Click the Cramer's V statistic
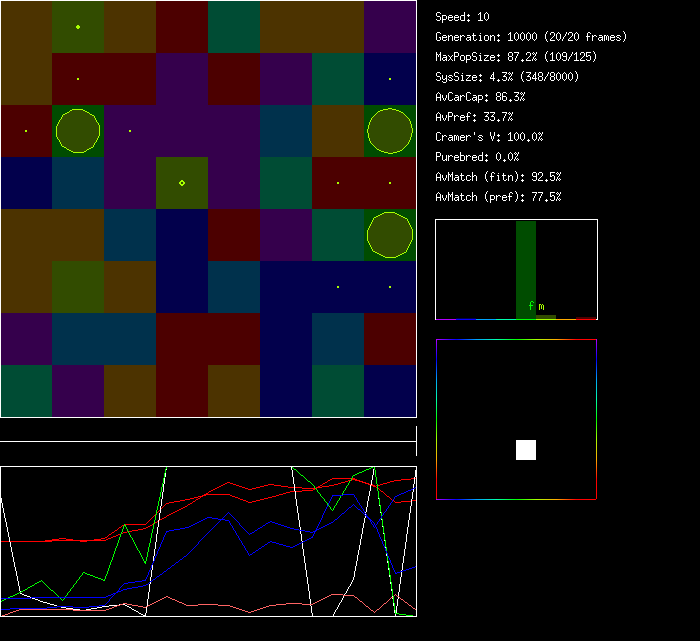Screen dimensions: 700x641 click(489, 137)
